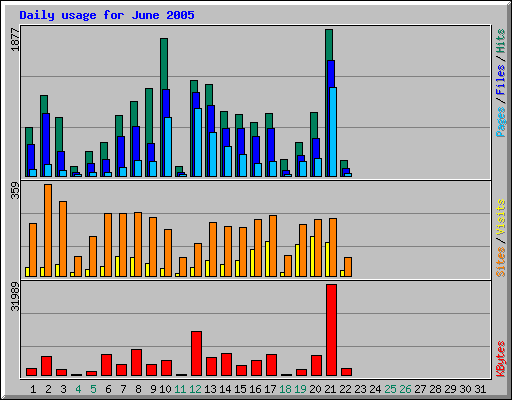Click the Visits legend label

500,218
